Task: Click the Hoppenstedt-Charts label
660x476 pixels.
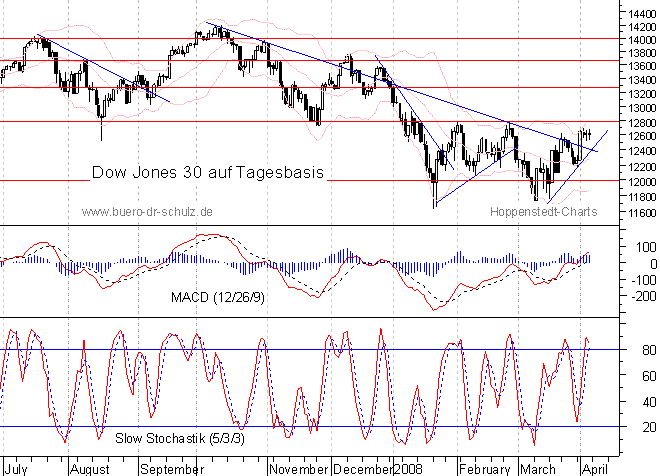Action: click(541, 212)
